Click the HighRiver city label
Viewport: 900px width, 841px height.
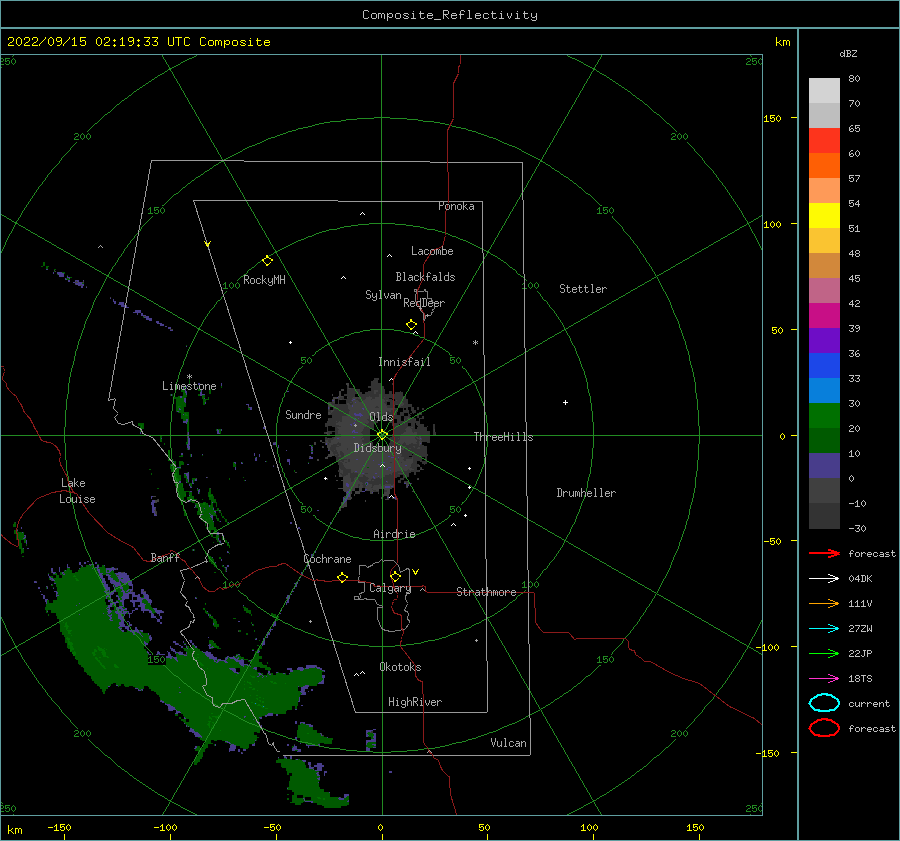point(415,702)
